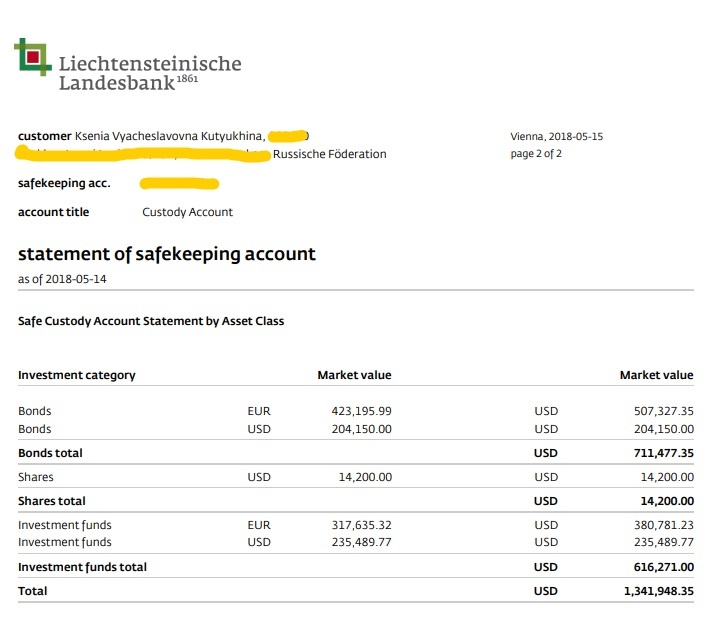
Task: Click the grand Total 1,341,948.35
Action: (x=659, y=591)
